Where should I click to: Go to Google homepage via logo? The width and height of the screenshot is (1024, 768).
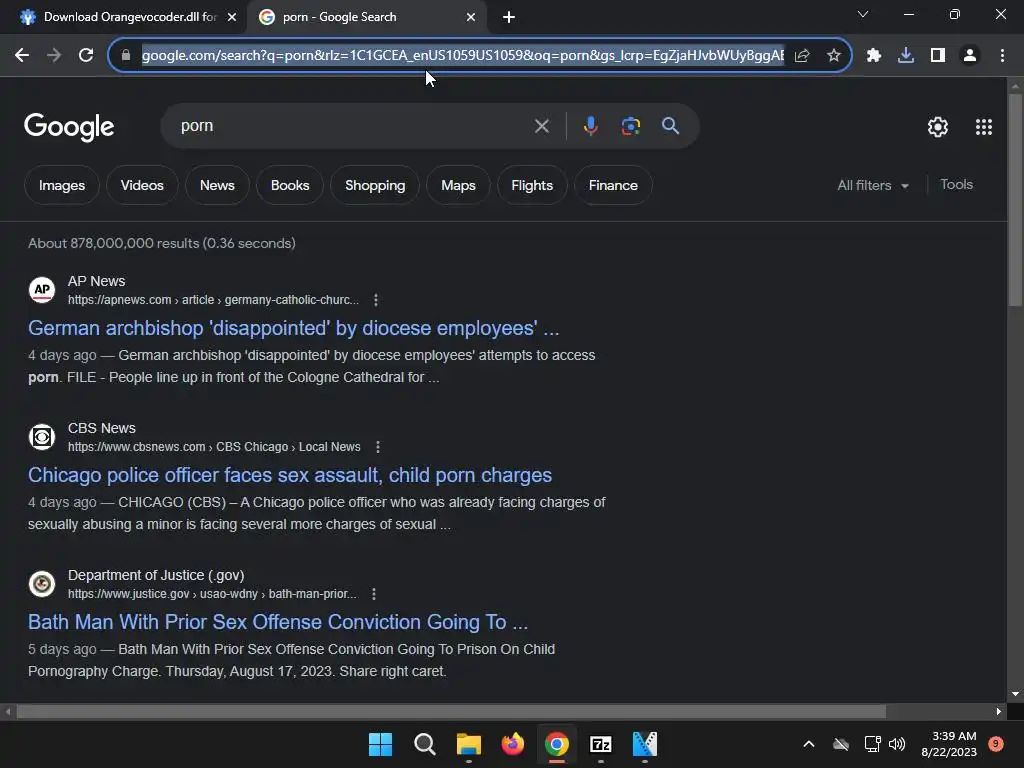pyautogui.click(x=69, y=127)
